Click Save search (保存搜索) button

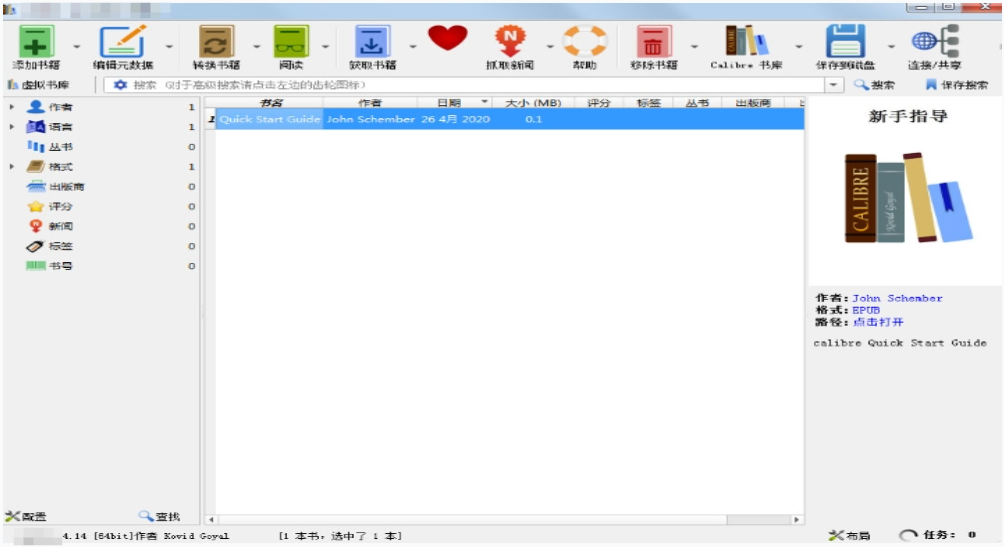957,85
